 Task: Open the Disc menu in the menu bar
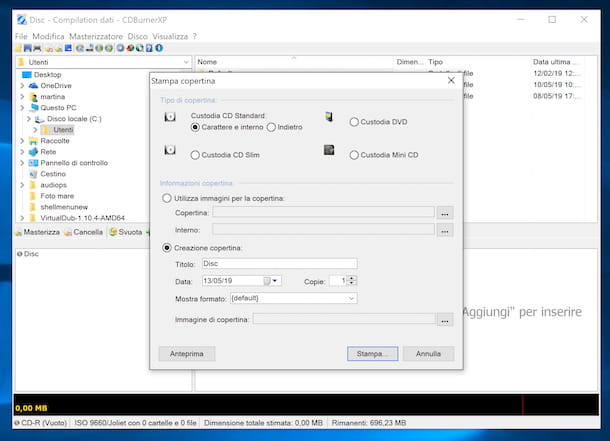pyautogui.click(x=137, y=36)
